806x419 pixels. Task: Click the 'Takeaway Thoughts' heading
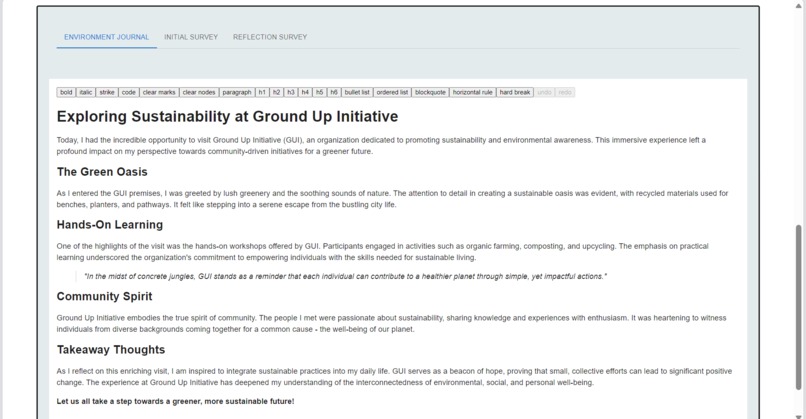point(111,350)
